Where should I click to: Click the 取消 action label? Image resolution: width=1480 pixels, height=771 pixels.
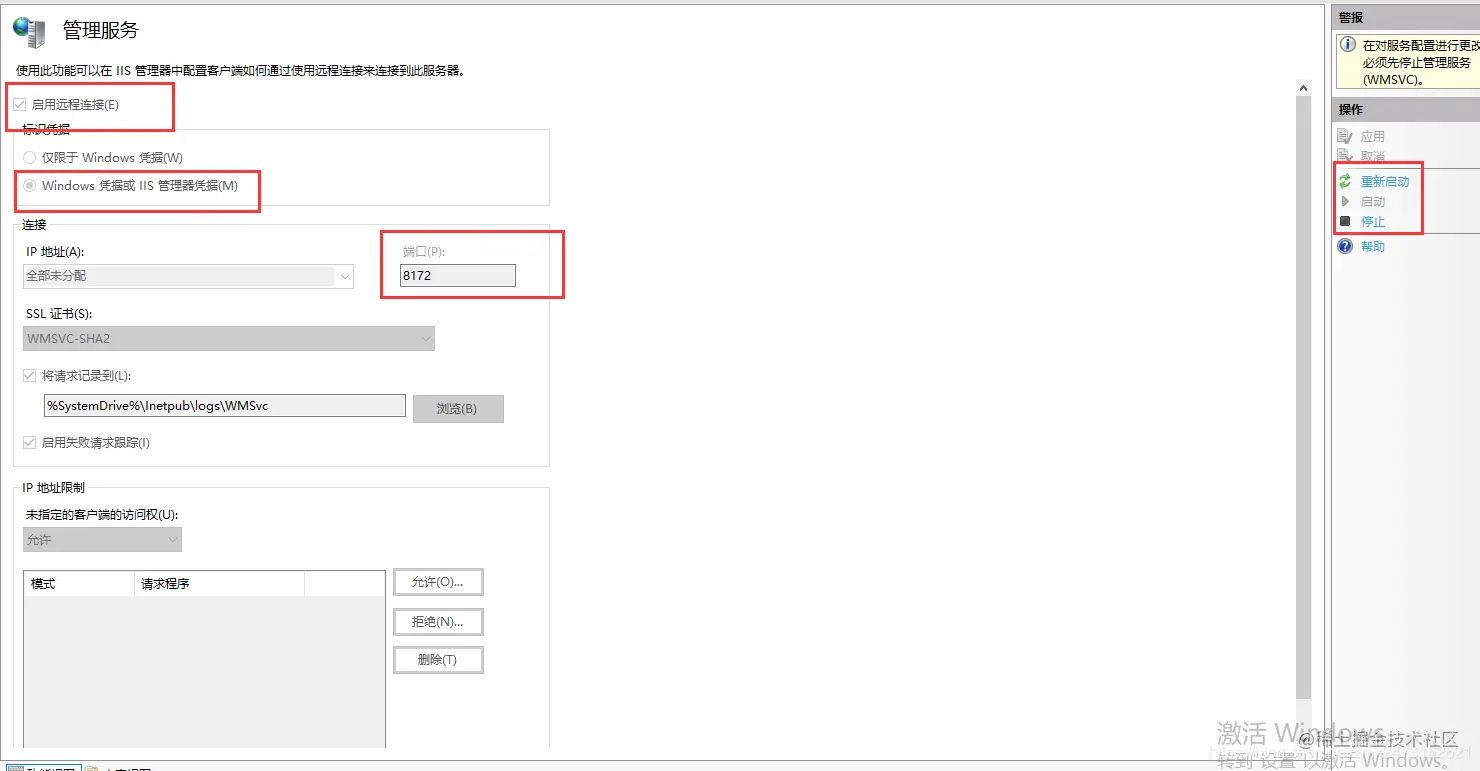pos(1373,157)
